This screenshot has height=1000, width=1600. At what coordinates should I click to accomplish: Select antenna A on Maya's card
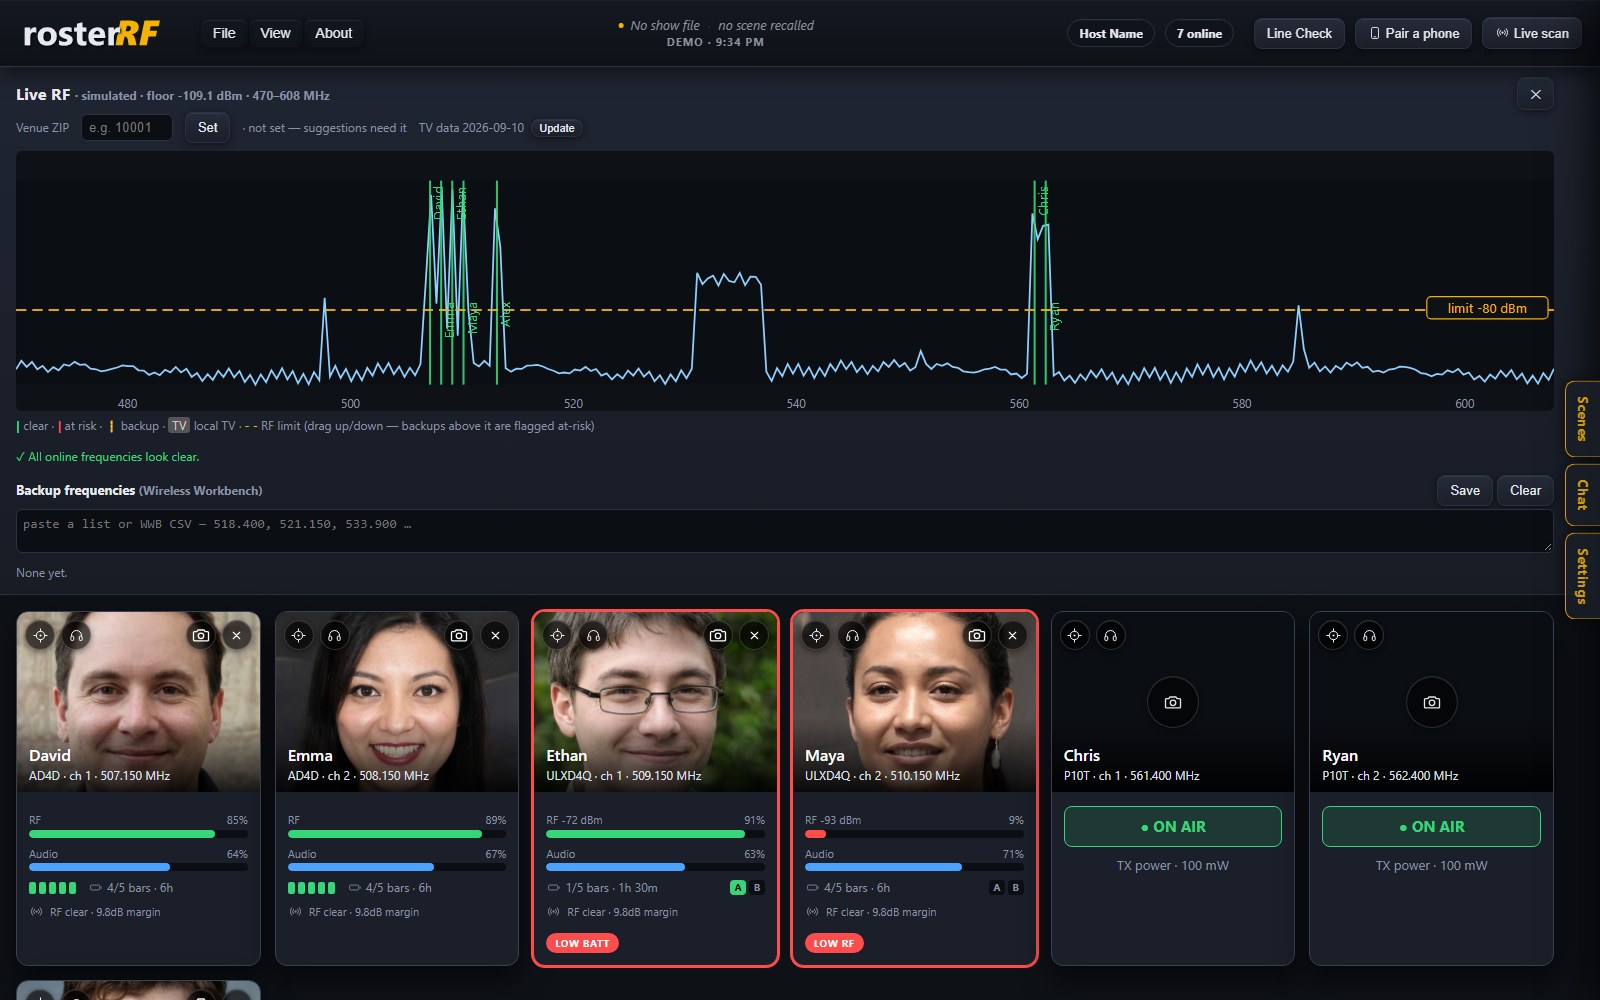(996, 888)
